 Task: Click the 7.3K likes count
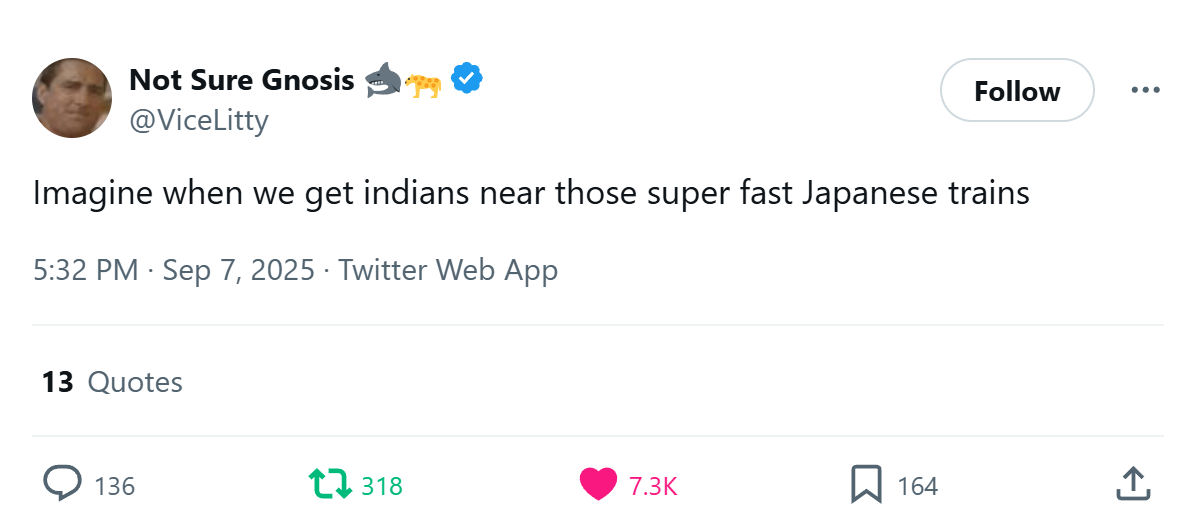pos(653,486)
